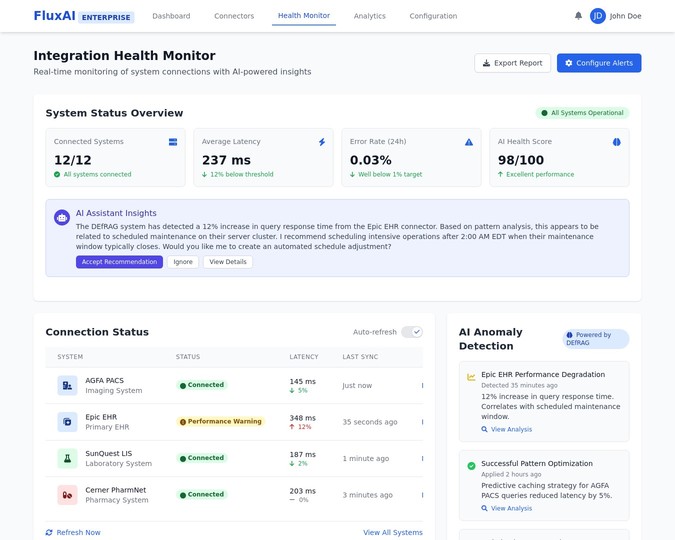Image resolution: width=675 pixels, height=540 pixels.
Task: Open the View All Systems link
Action: tap(393, 533)
